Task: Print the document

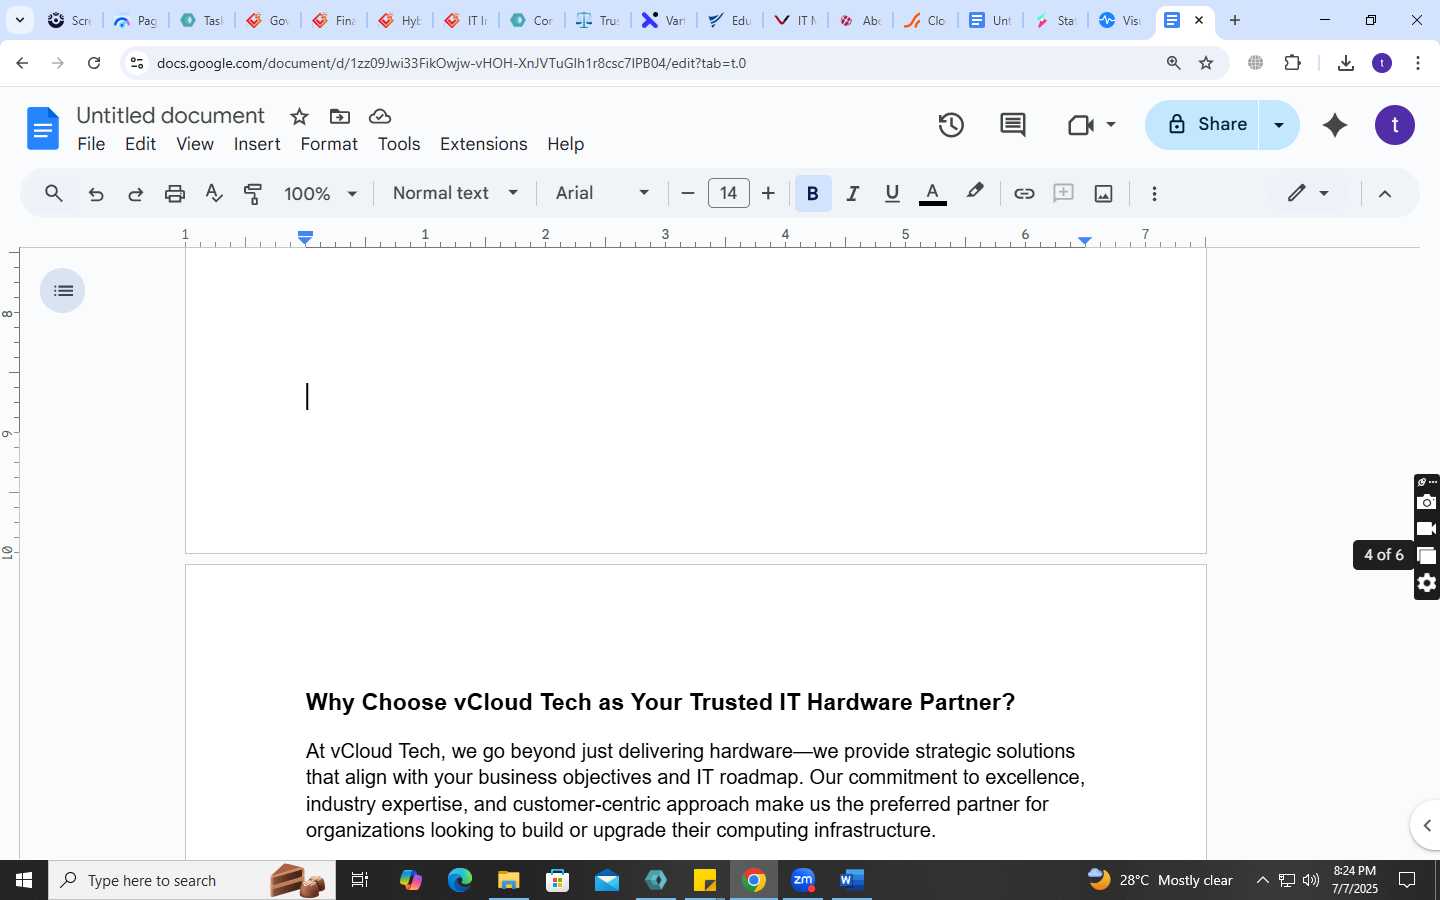Action: coord(175,194)
